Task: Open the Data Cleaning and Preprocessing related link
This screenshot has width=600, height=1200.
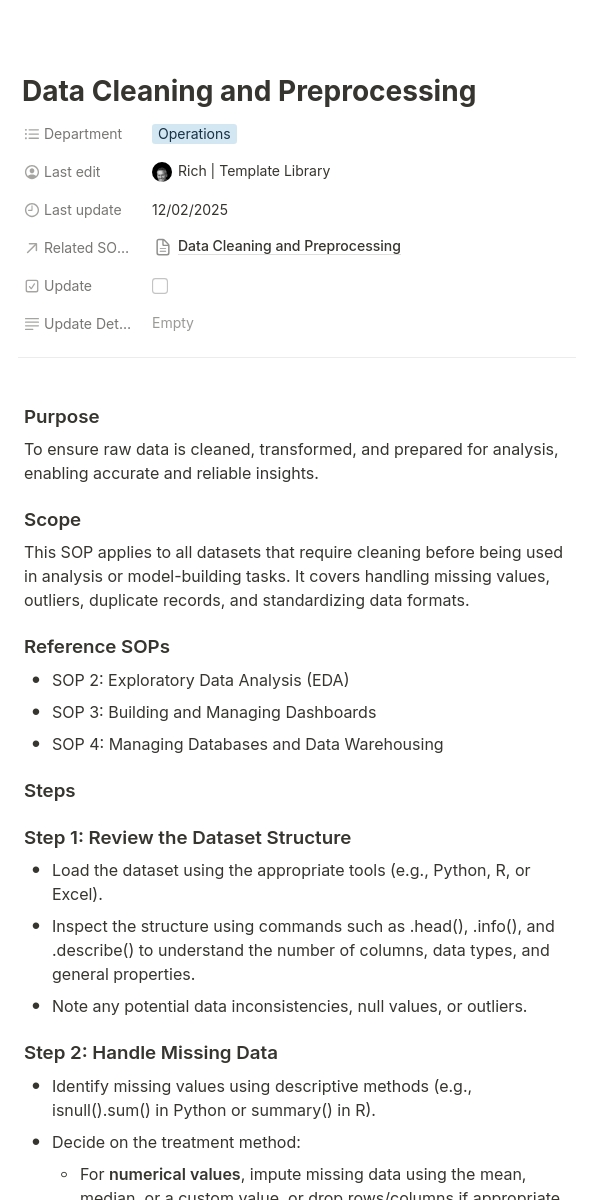Action: 289,246
